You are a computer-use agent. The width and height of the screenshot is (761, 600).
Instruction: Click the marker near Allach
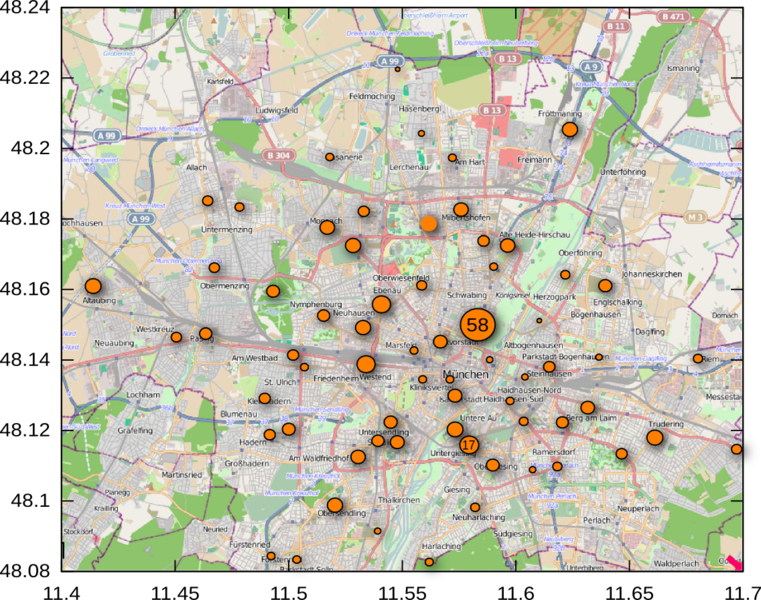(208, 201)
